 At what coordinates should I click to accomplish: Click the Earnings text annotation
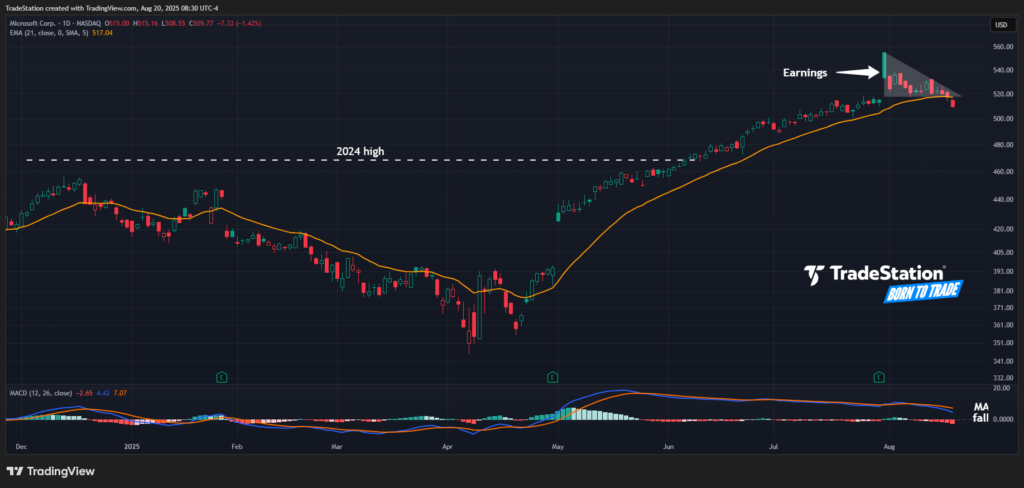807,73
